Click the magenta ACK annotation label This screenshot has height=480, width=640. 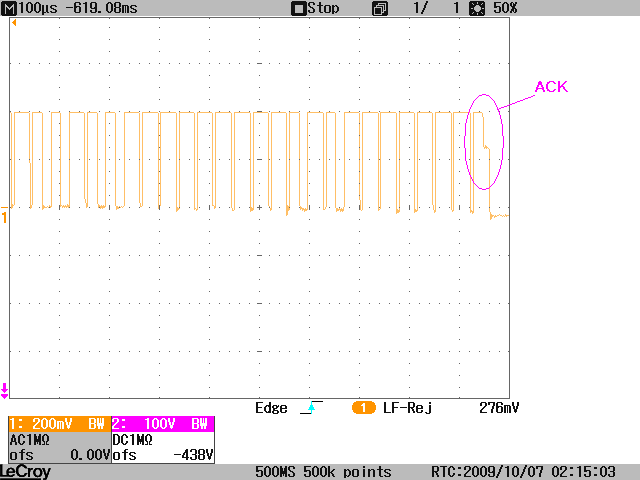(x=551, y=87)
